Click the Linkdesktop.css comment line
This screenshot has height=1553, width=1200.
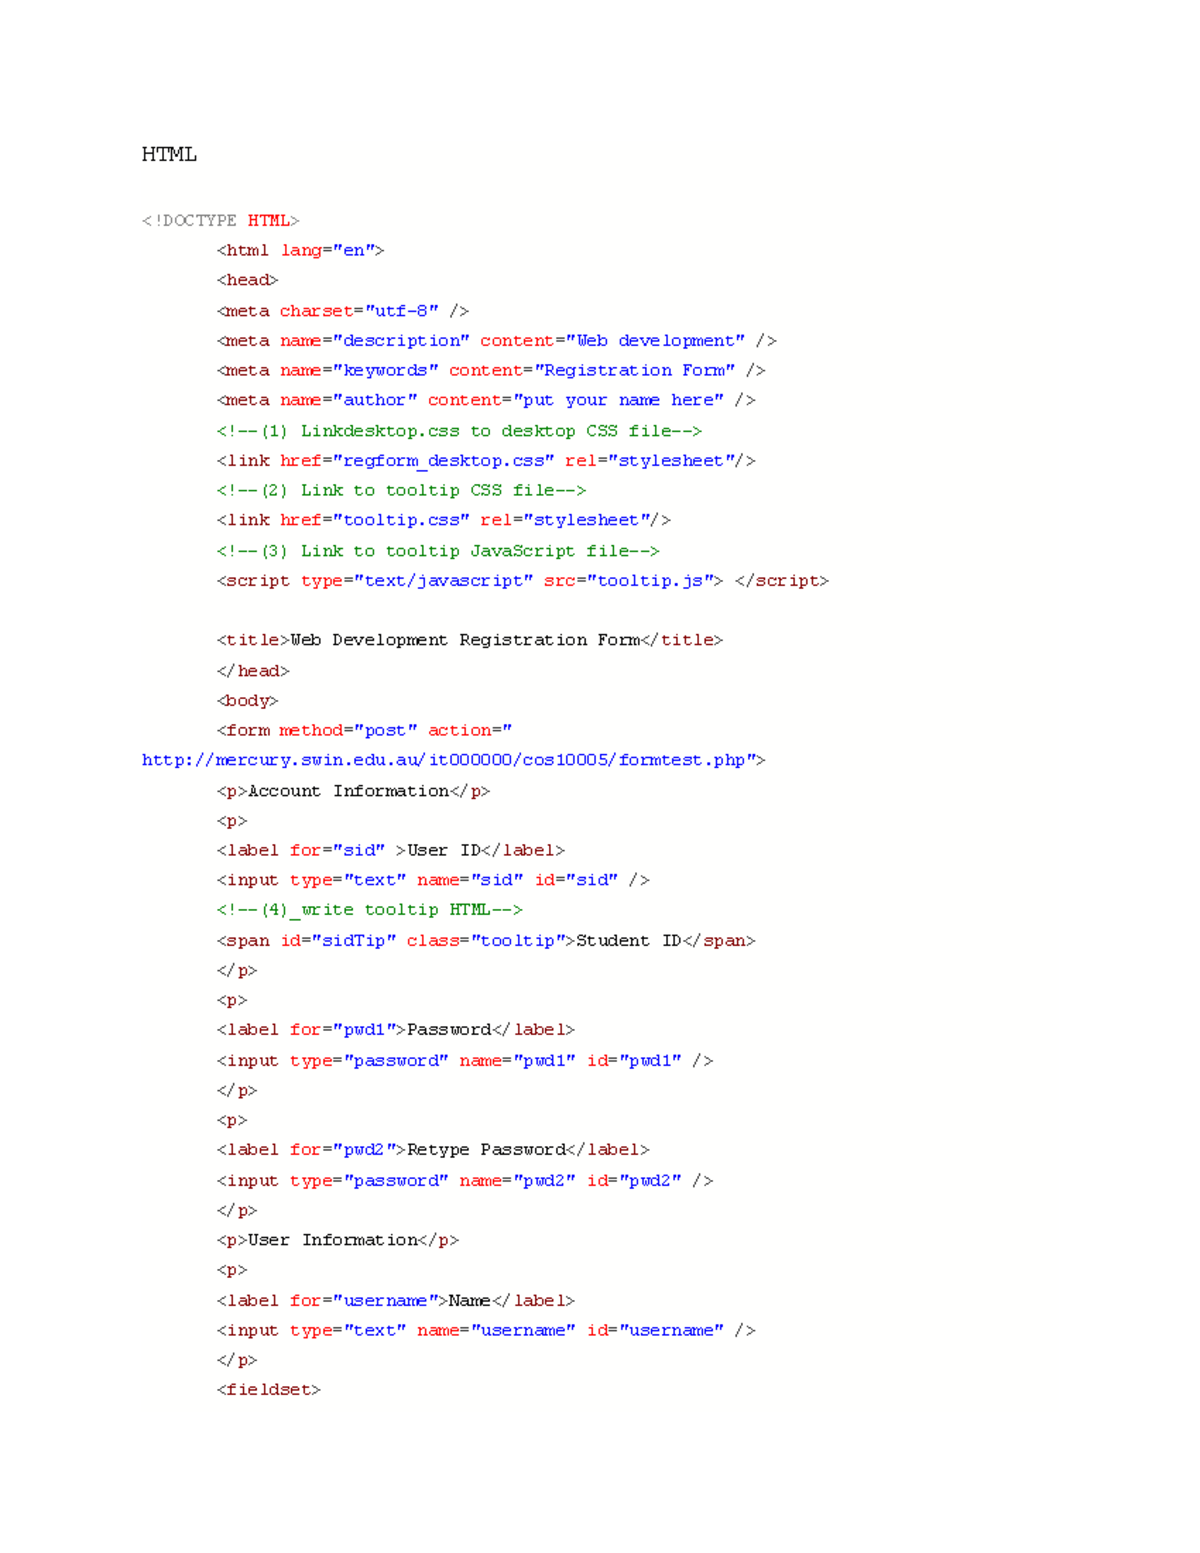click(460, 430)
